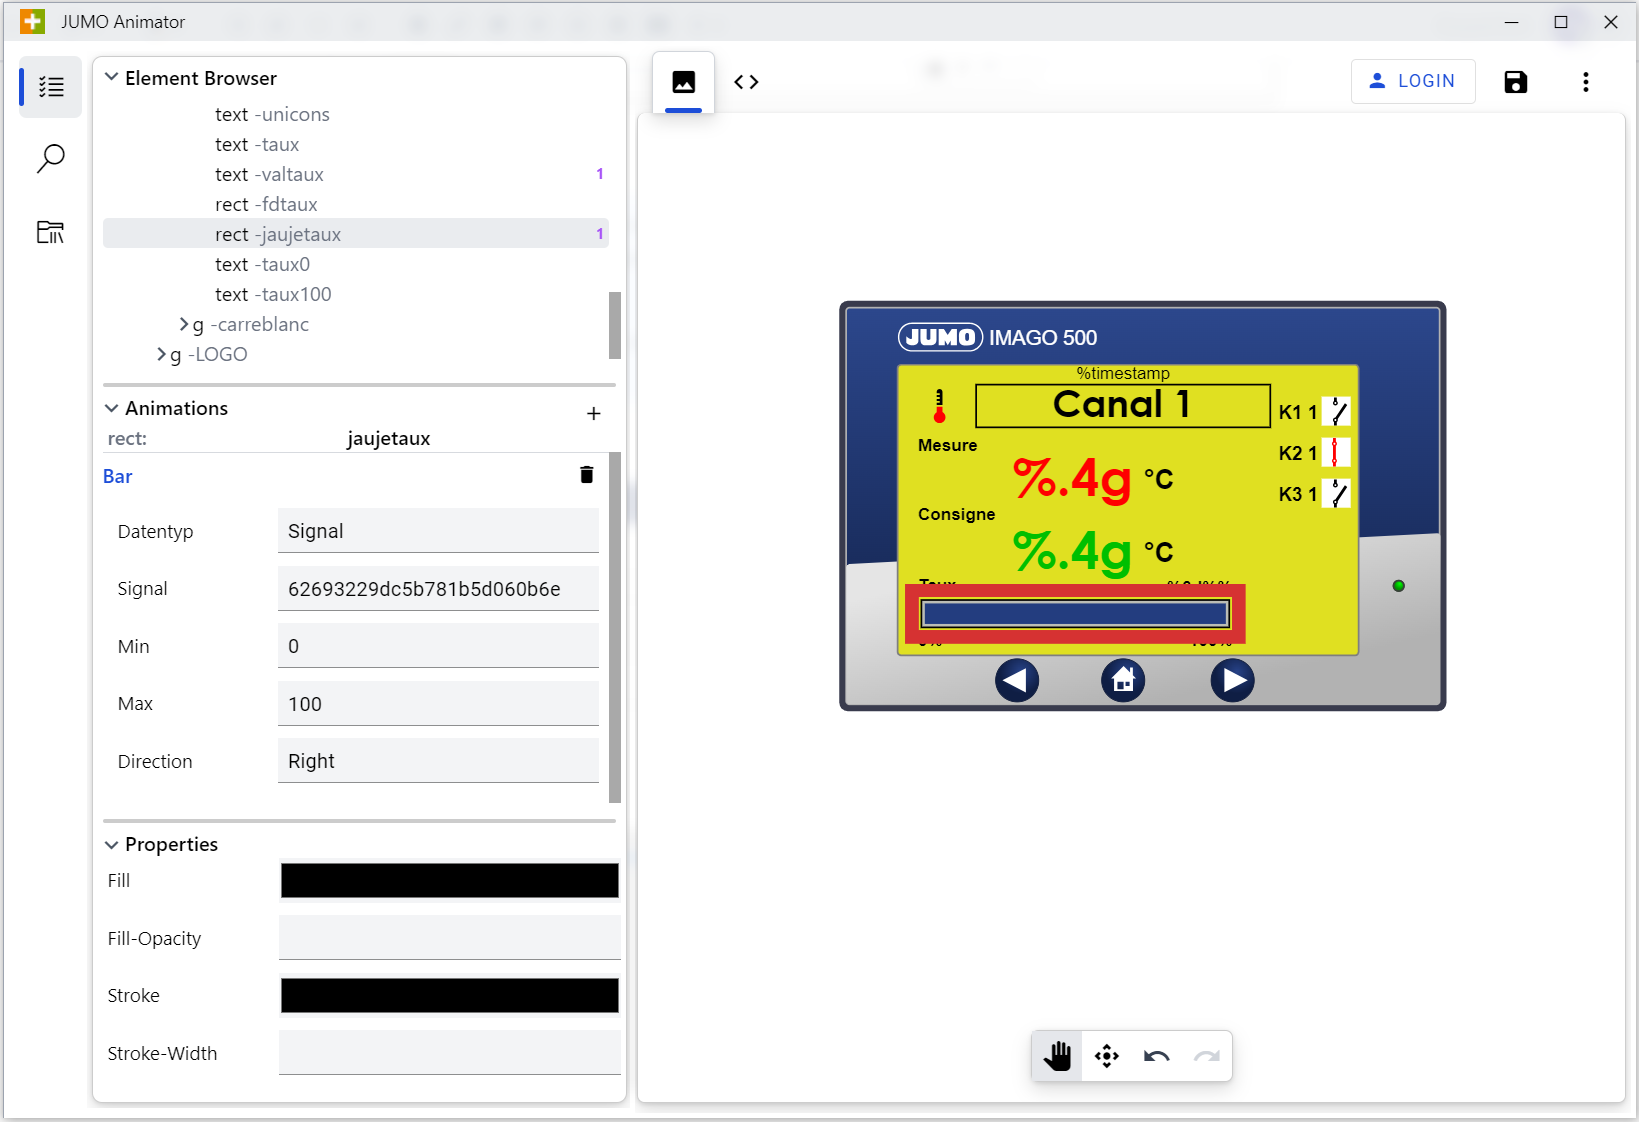Select text -valtaux in element tree
Image resolution: width=1639 pixels, height=1122 pixels.
click(269, 175)
